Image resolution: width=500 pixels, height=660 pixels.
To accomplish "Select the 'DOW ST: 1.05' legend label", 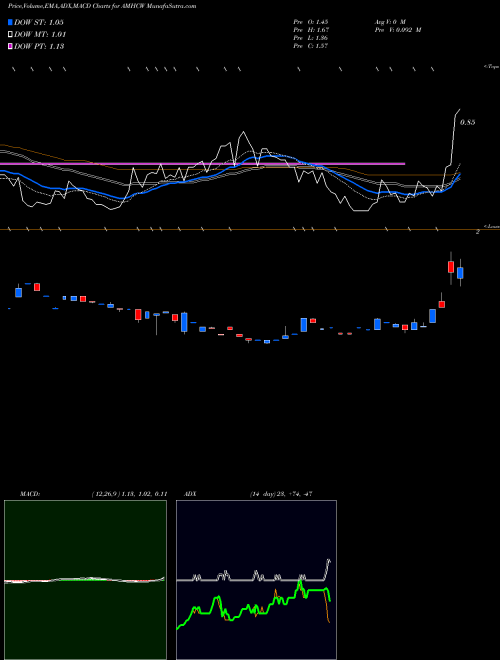I will (39, 22).
